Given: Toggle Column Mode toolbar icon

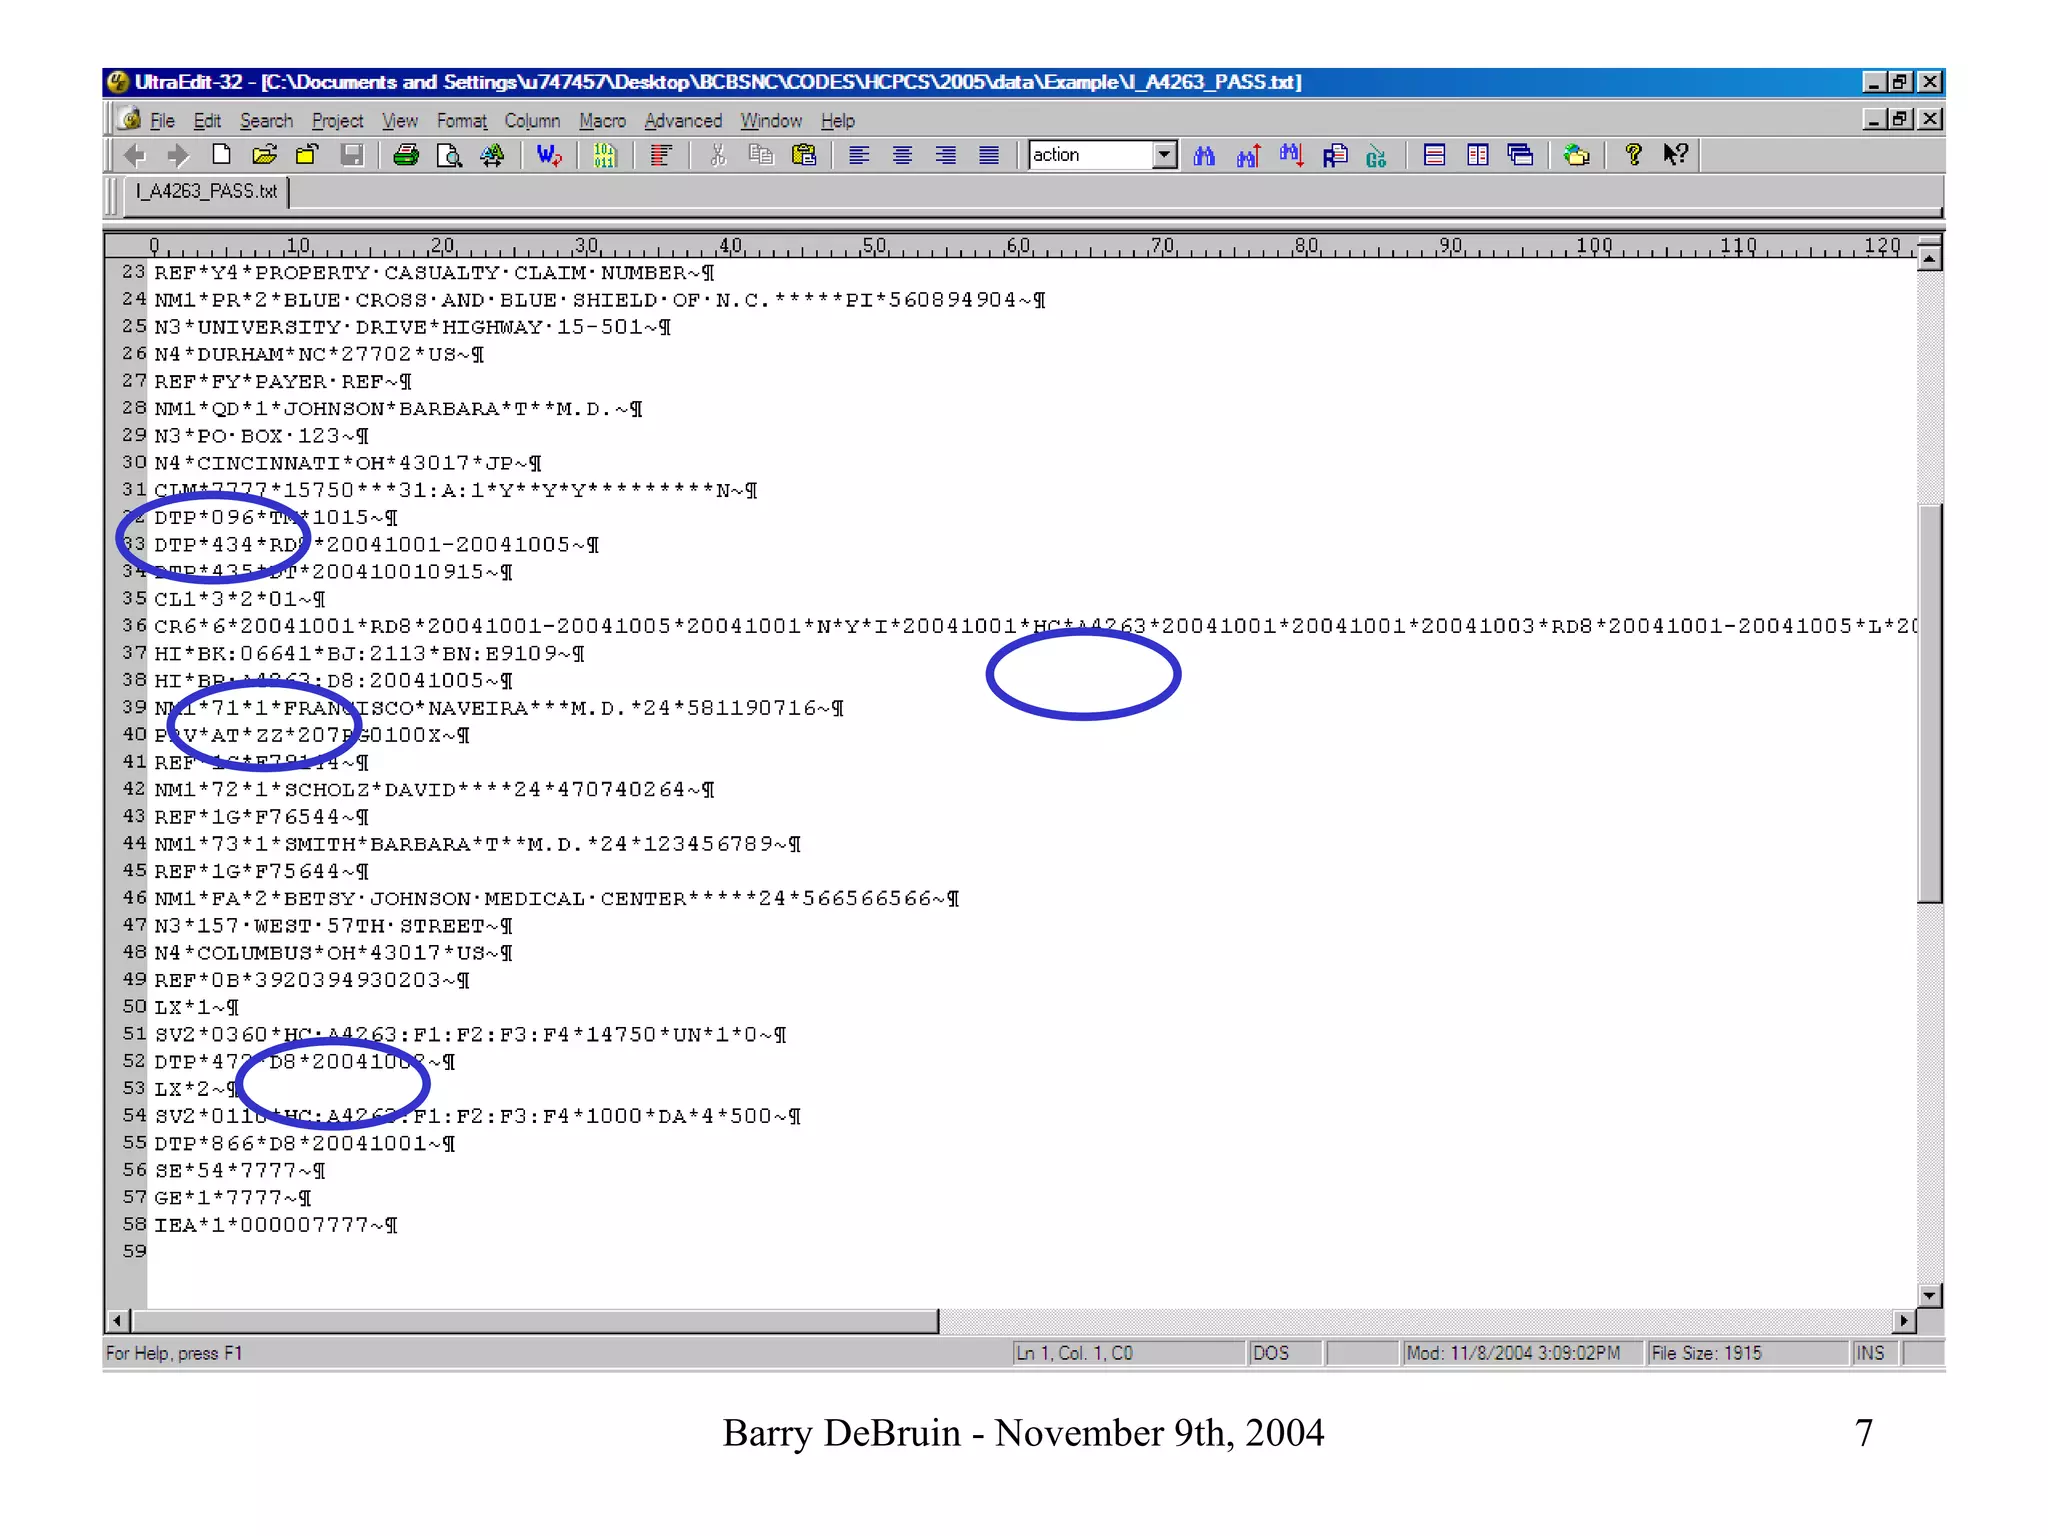Looking at the screenshot, I should (x=660, y=155).
